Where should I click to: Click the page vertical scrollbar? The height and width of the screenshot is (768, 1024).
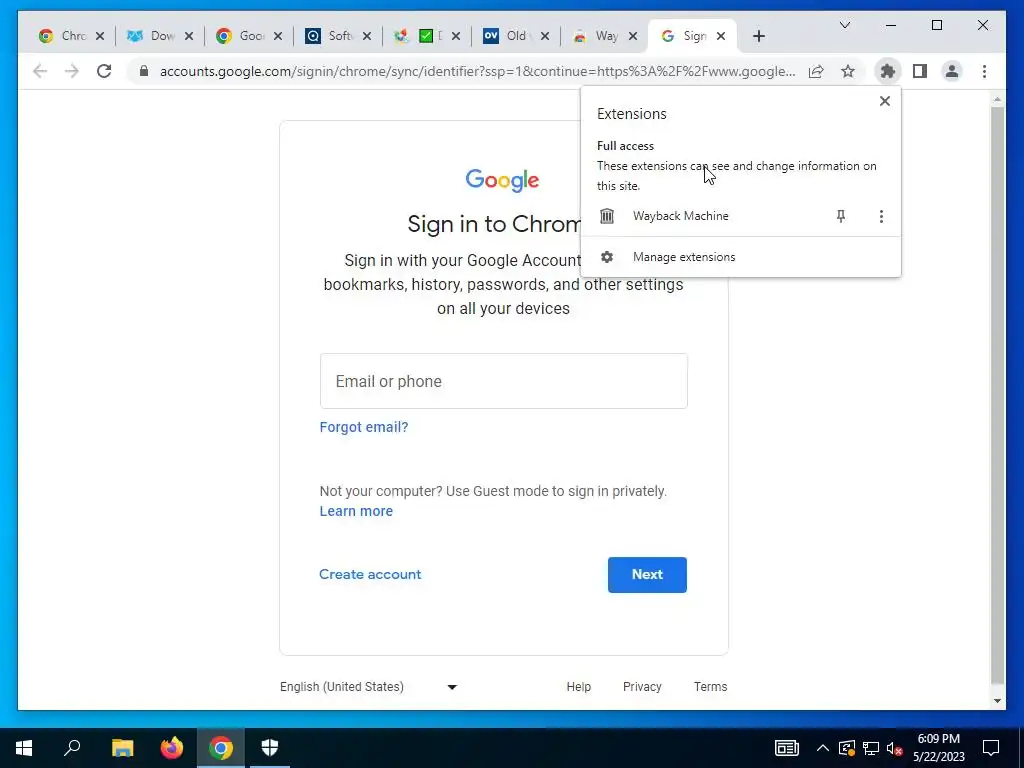997,395
